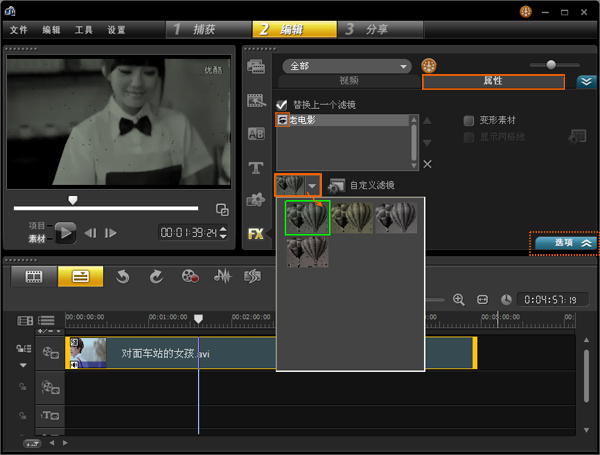Image resolution: width=600 pixels, height=455 pixels.
Task: Zoom in on the timeline
Action: (x=458, y=300)
